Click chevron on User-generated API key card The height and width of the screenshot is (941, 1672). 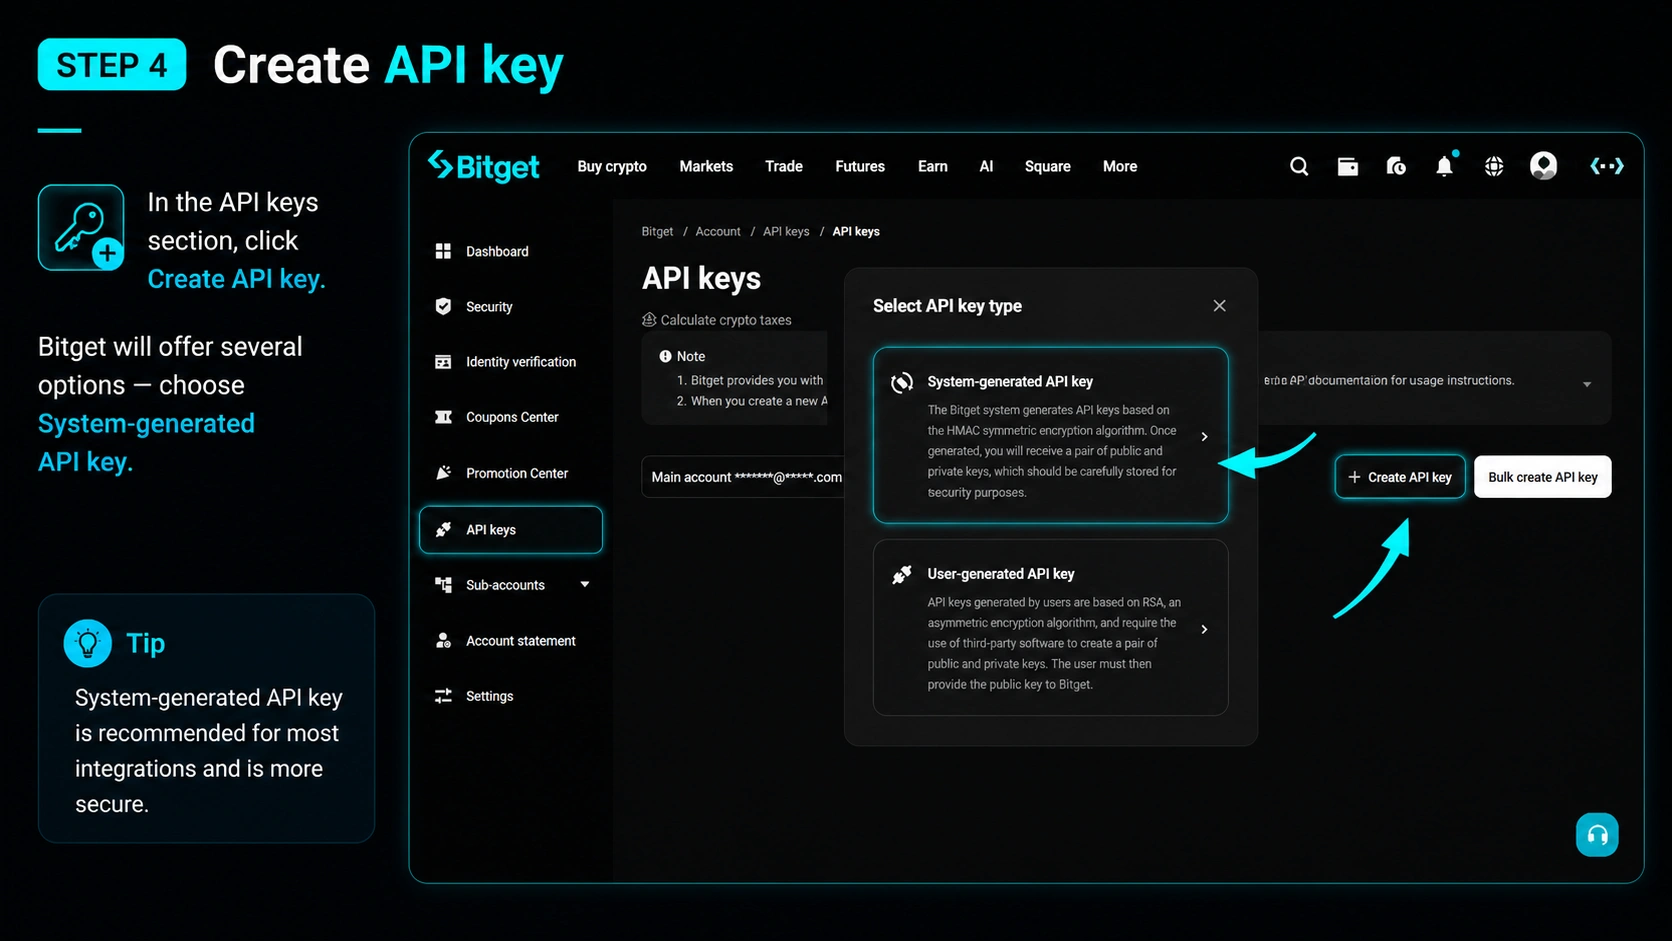tap(1204, 629)
